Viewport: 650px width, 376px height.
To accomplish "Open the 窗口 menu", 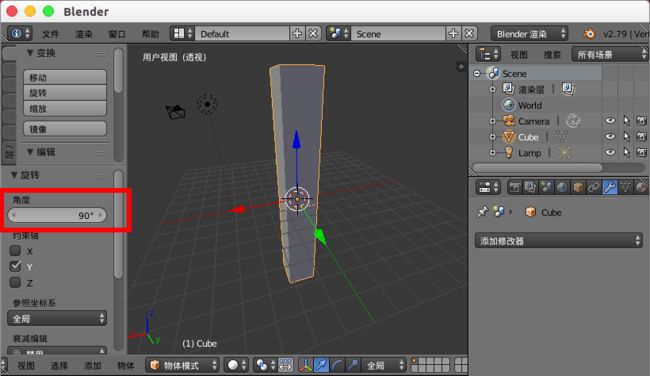I will tap(117, 34).
